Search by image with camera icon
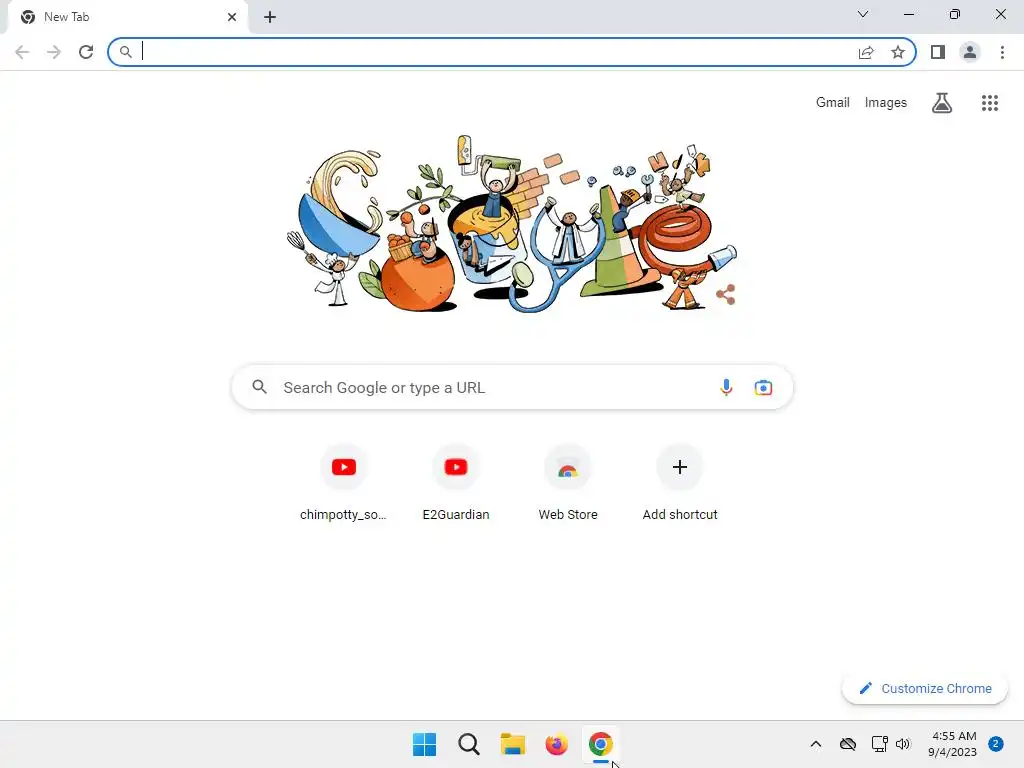 tap(763, 387)
